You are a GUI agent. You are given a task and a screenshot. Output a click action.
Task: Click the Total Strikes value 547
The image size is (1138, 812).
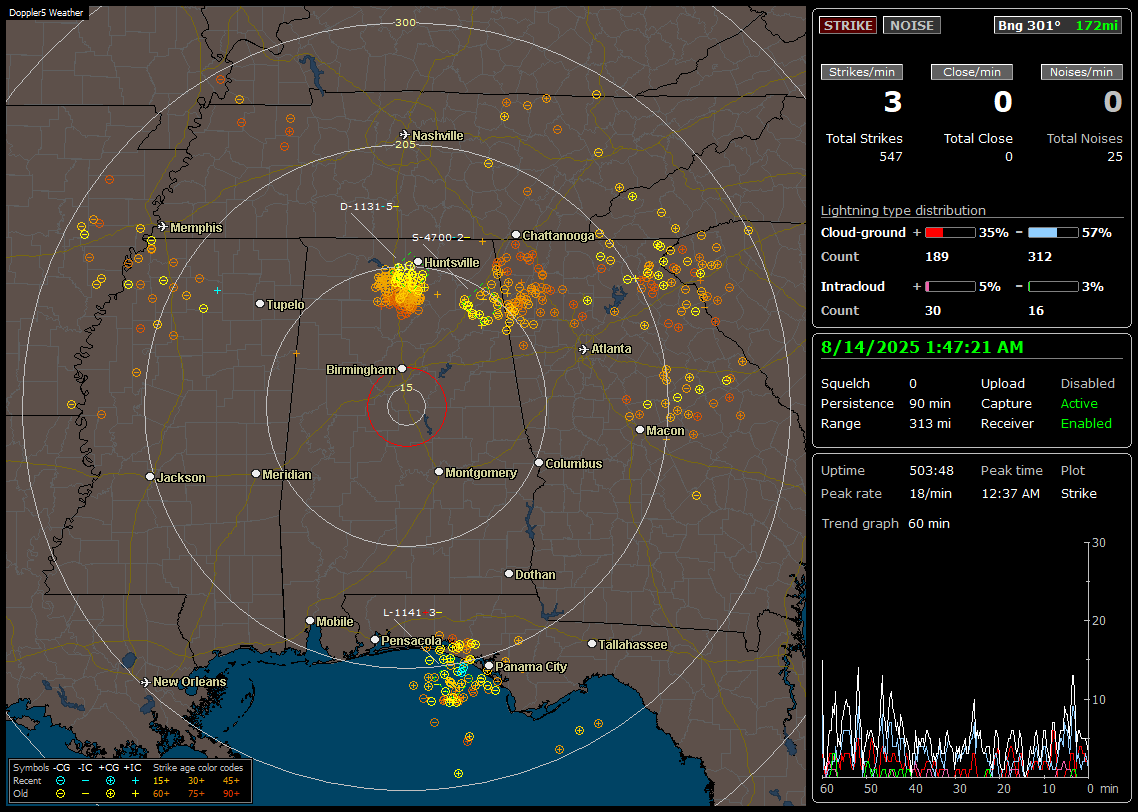click(x=891, y=157)
